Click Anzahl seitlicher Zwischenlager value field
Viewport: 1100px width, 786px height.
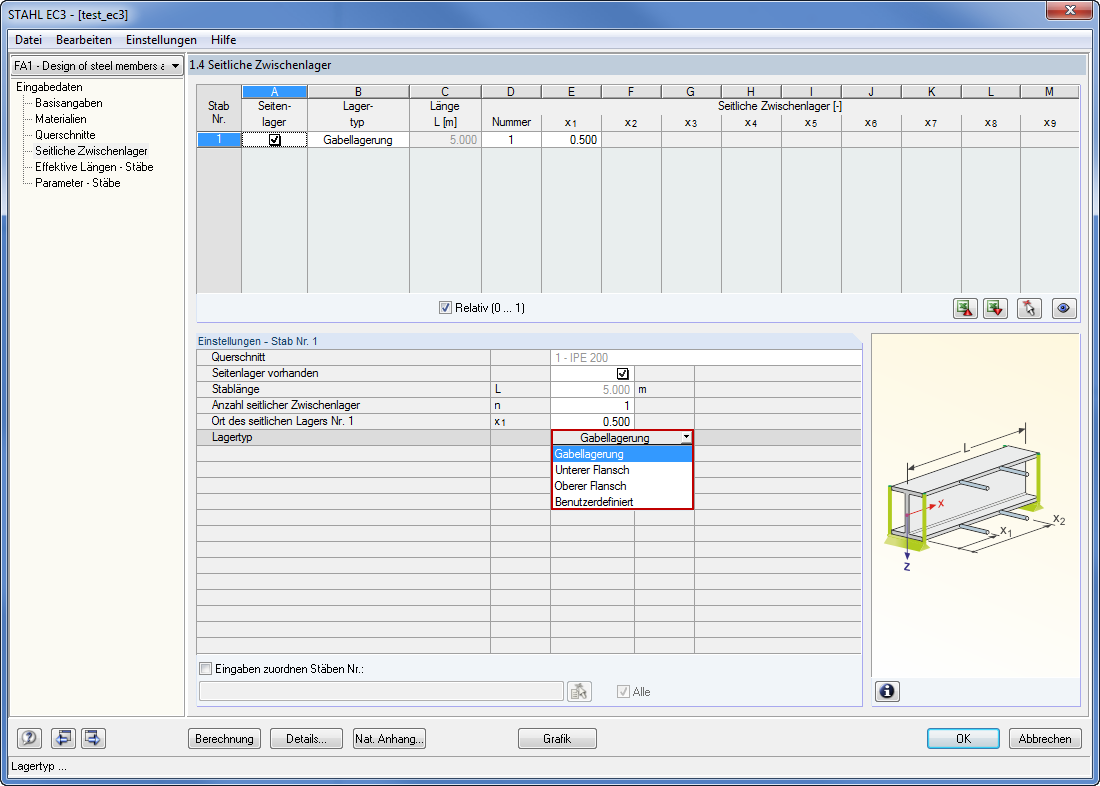tap(592, 406)
